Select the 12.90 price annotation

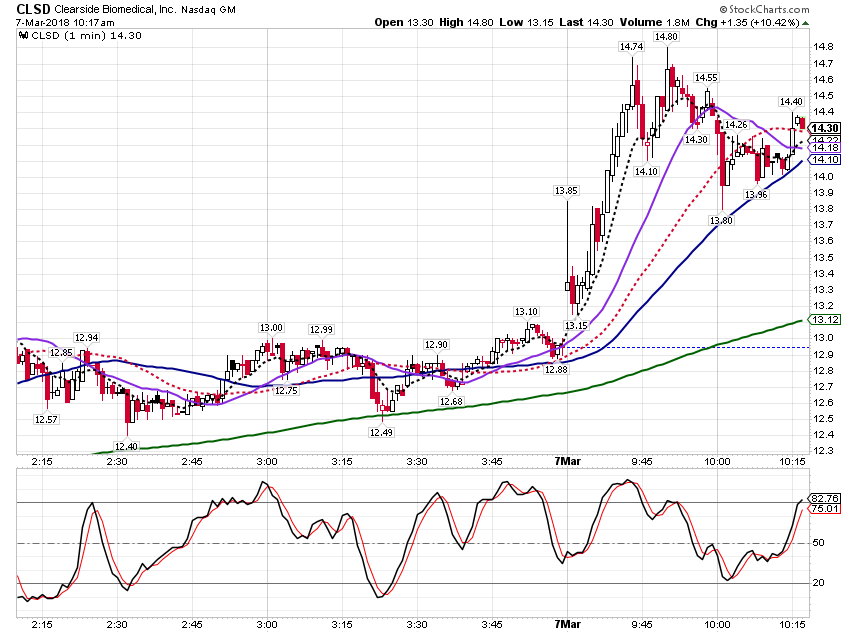(436, 345)
